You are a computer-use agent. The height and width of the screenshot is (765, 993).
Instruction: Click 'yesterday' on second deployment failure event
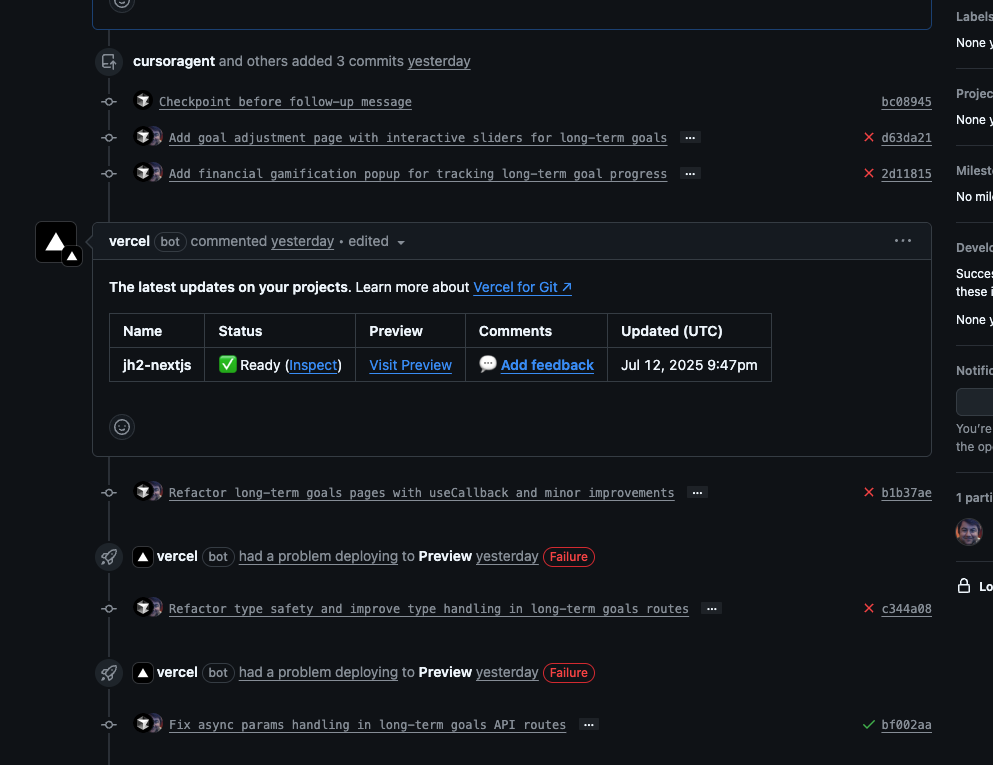click(x=507, y=673)
